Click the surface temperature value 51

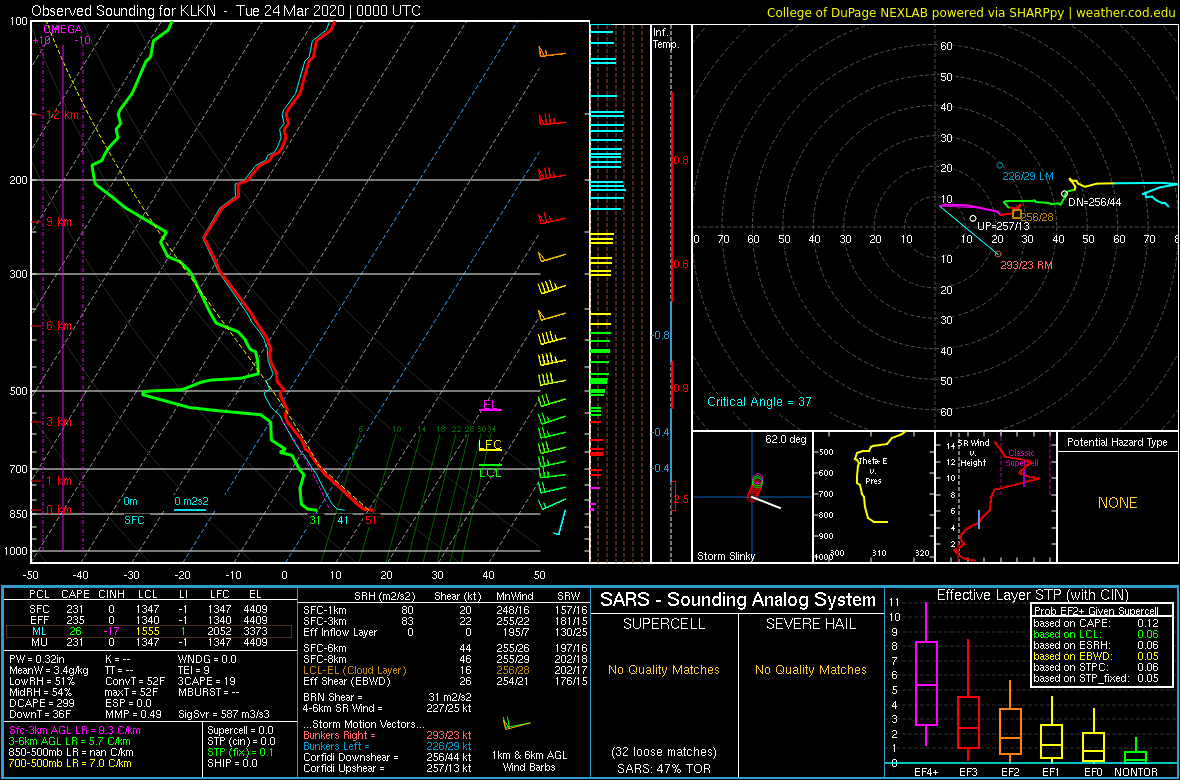(370, 519)
